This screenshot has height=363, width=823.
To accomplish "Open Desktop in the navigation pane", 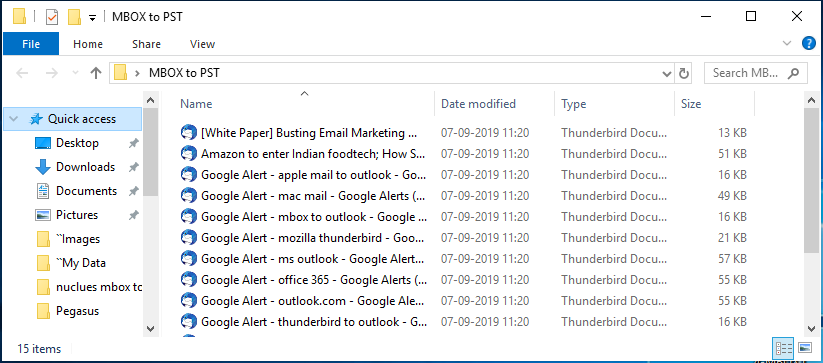I will [x=77, y=143].
